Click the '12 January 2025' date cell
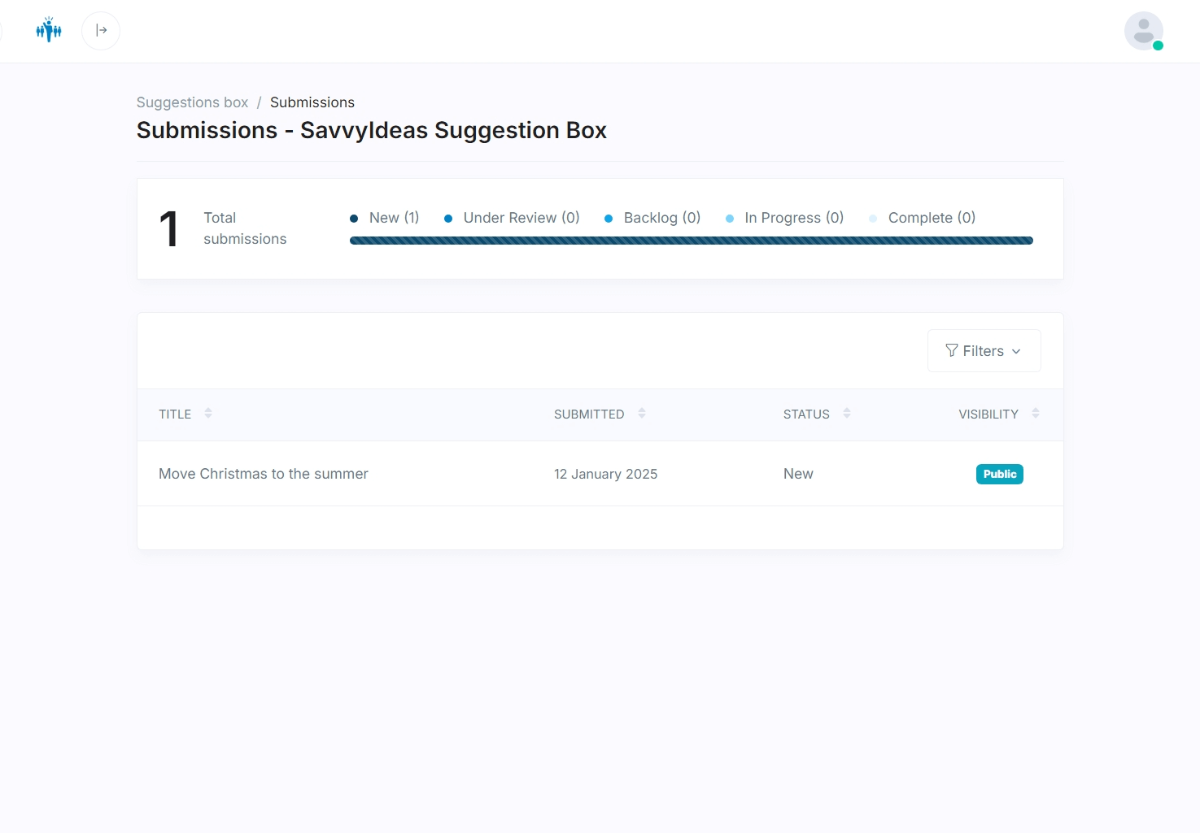This screenshot has width=1200, height=833. coord(606,474)
